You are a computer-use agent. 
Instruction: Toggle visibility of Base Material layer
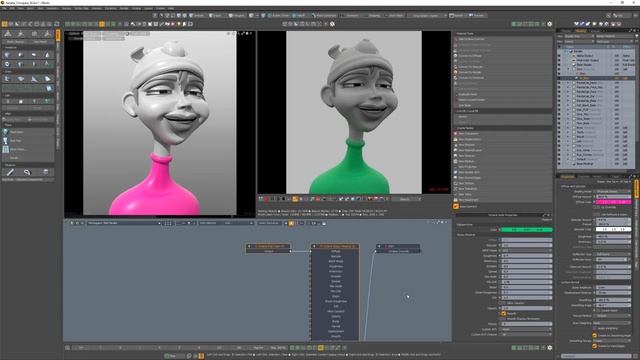tap(559, 164)
